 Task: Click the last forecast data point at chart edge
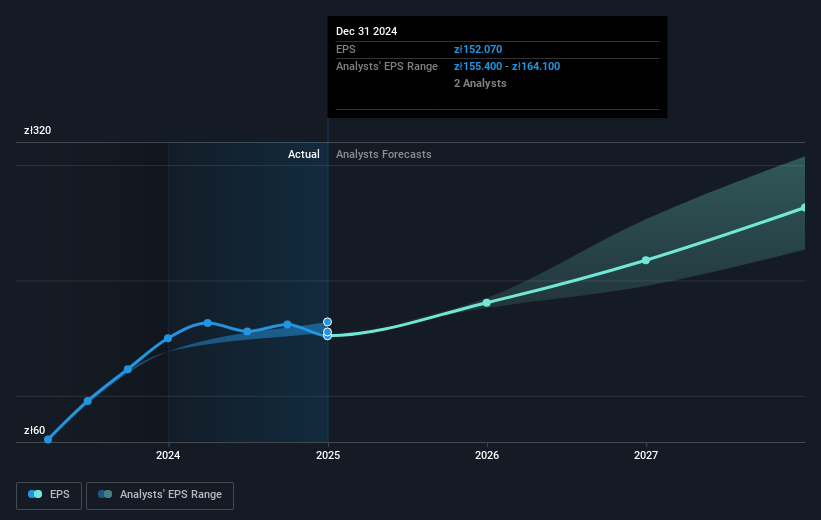[803, 208]
